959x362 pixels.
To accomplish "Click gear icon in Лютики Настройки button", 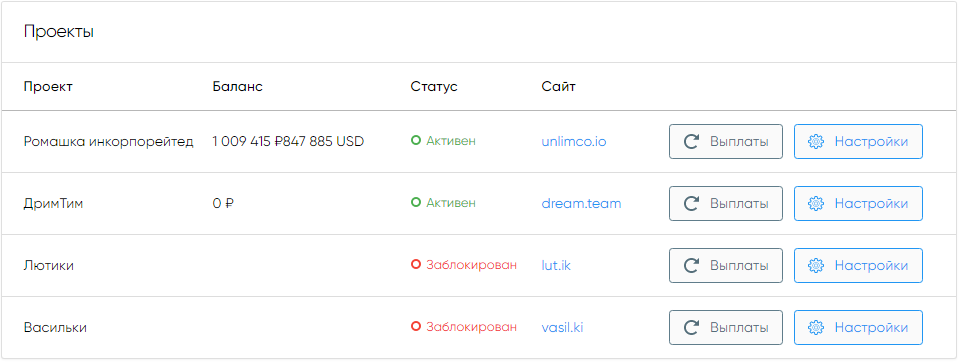I will click(815, 265).
